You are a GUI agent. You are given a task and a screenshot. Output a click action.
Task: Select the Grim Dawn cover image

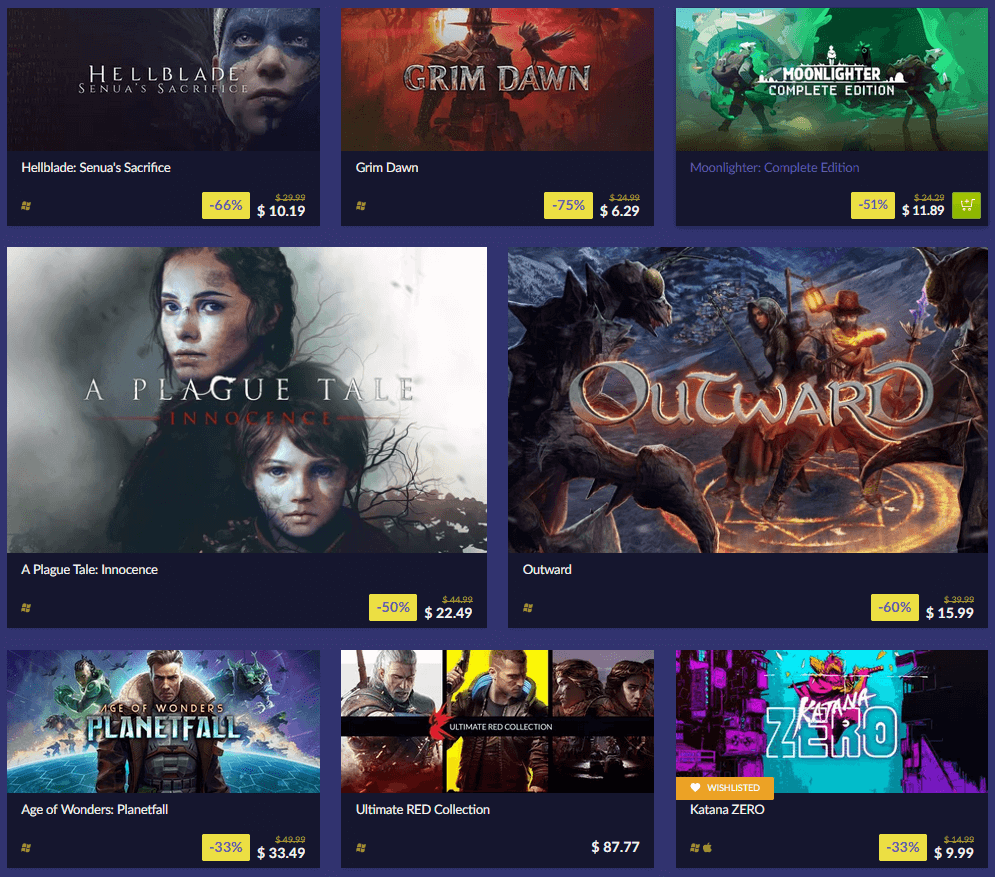coord(497,79)
